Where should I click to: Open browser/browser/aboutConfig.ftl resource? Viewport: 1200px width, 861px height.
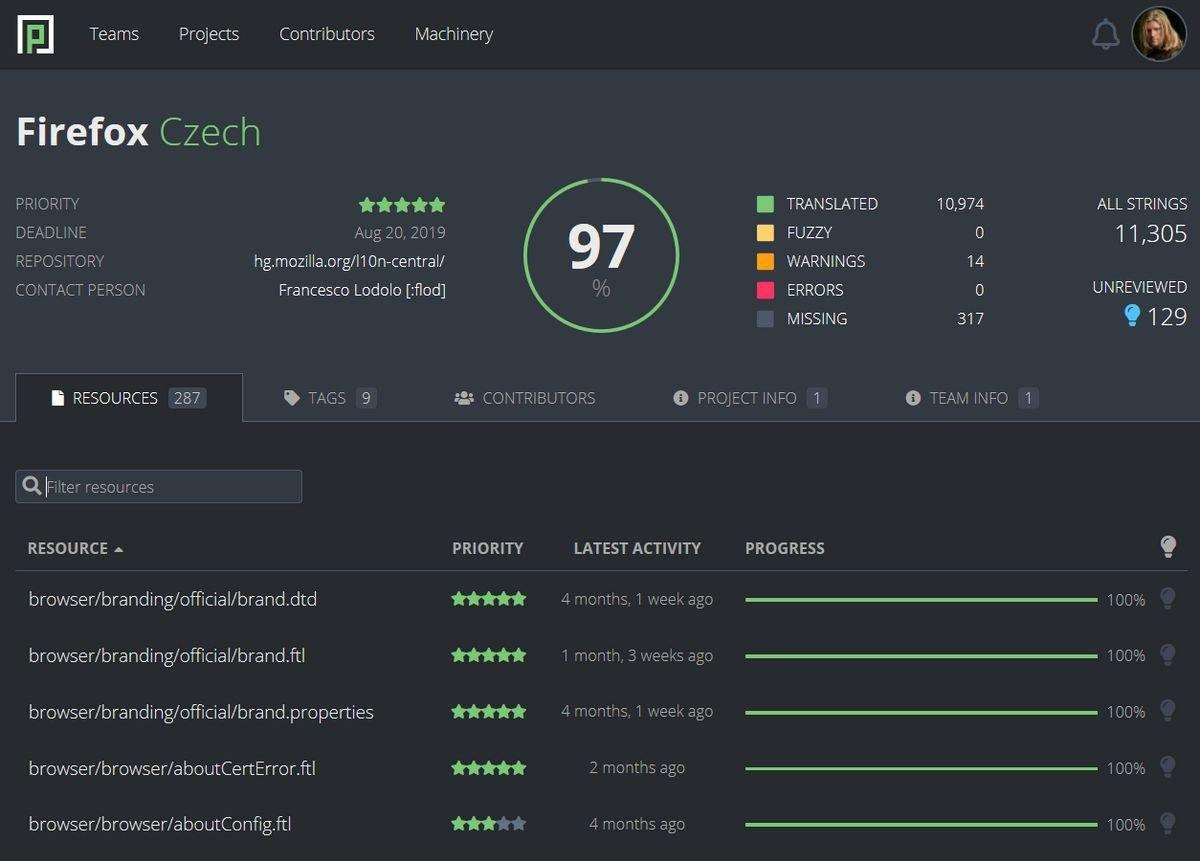tap(160, 824)
